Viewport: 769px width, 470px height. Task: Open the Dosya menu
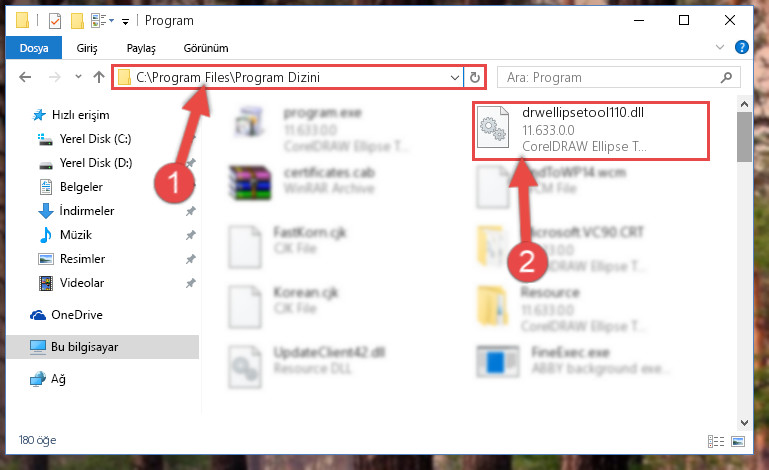[34, 48]
